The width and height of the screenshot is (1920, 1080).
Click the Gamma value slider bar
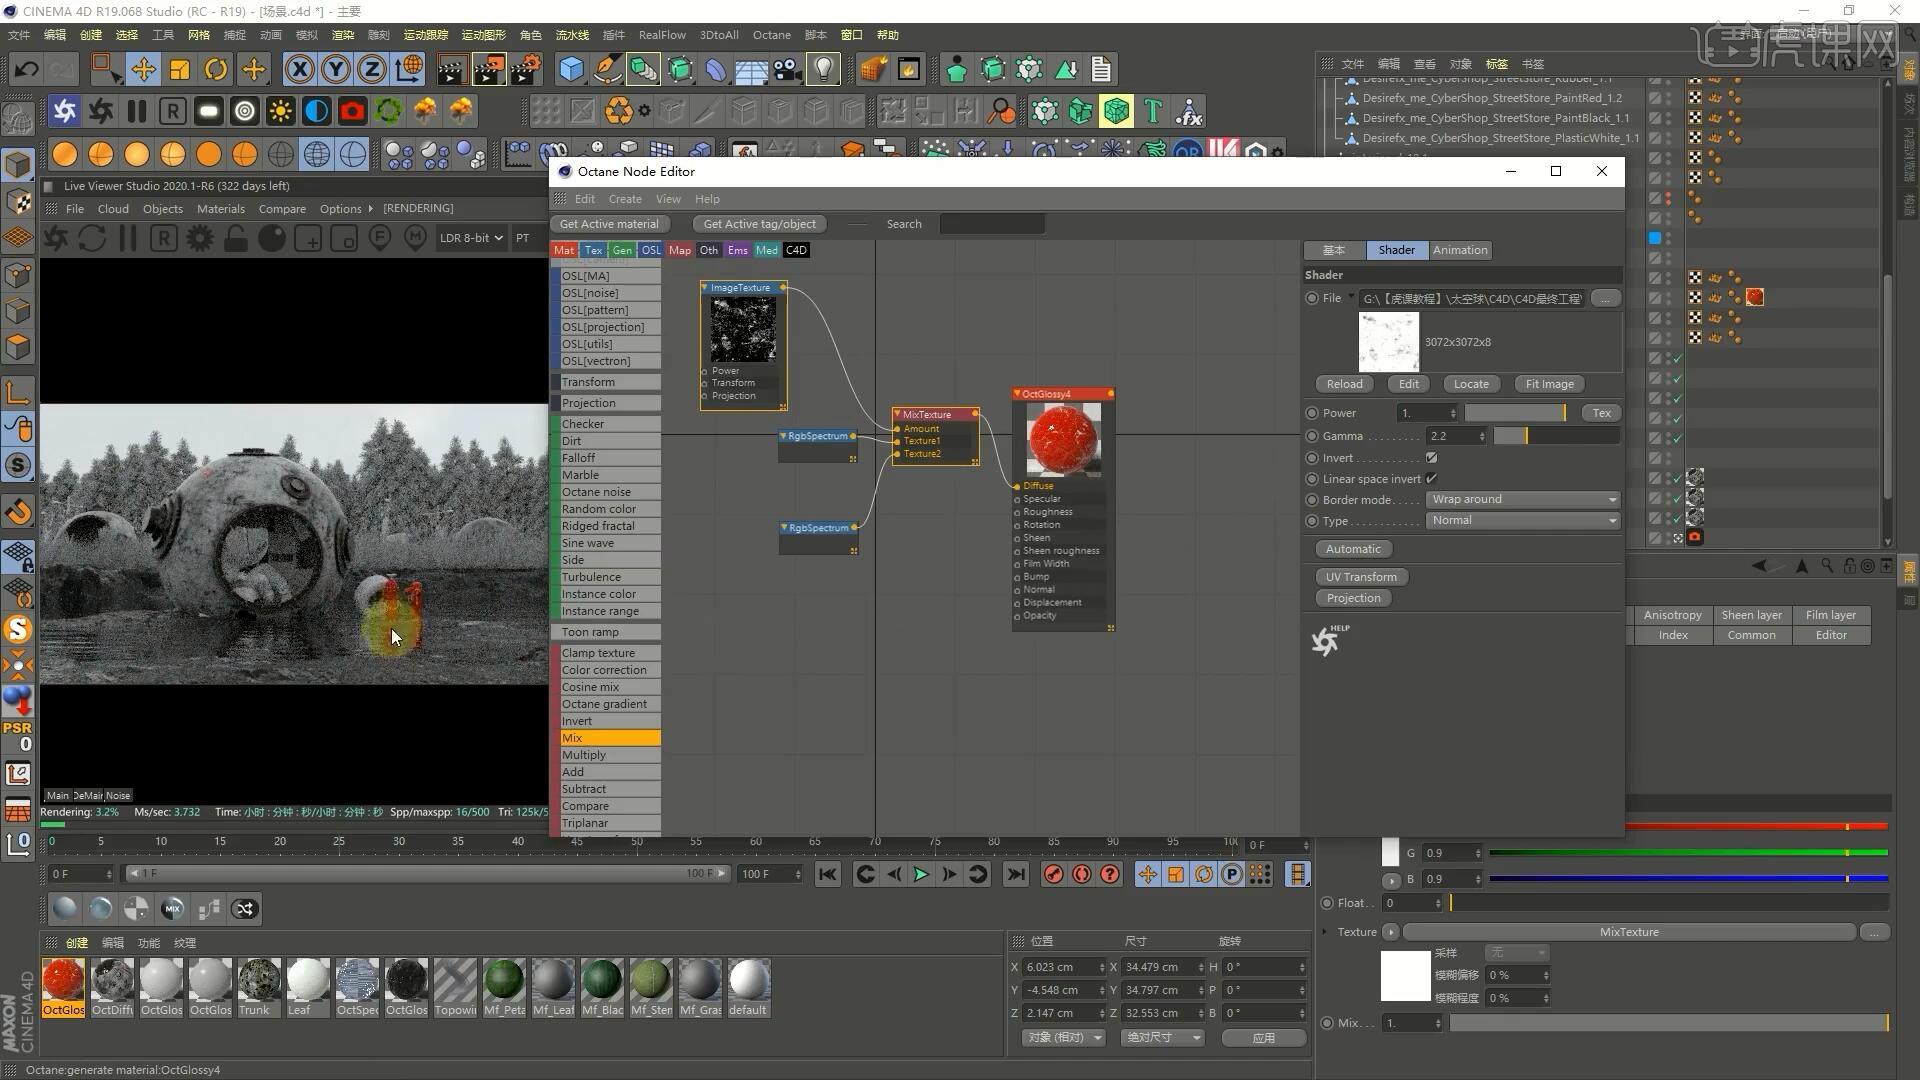(x=1556, y=436)
